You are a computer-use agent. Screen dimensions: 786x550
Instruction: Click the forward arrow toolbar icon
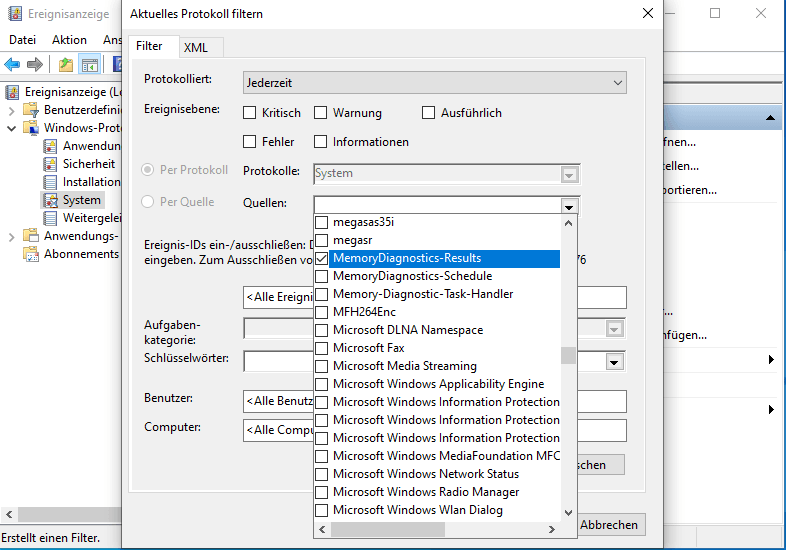click(35, 65)
